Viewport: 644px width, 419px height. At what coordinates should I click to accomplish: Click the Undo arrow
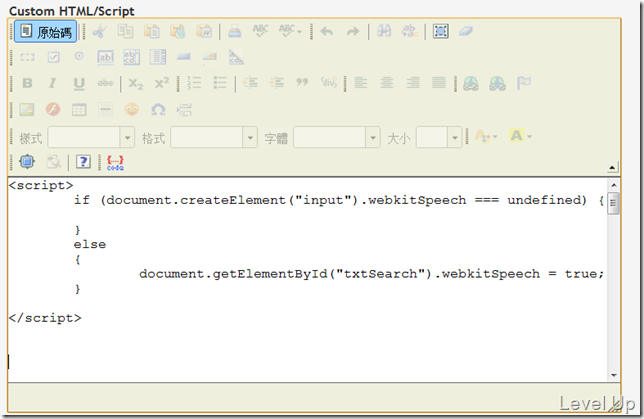[x=327, y=31]
